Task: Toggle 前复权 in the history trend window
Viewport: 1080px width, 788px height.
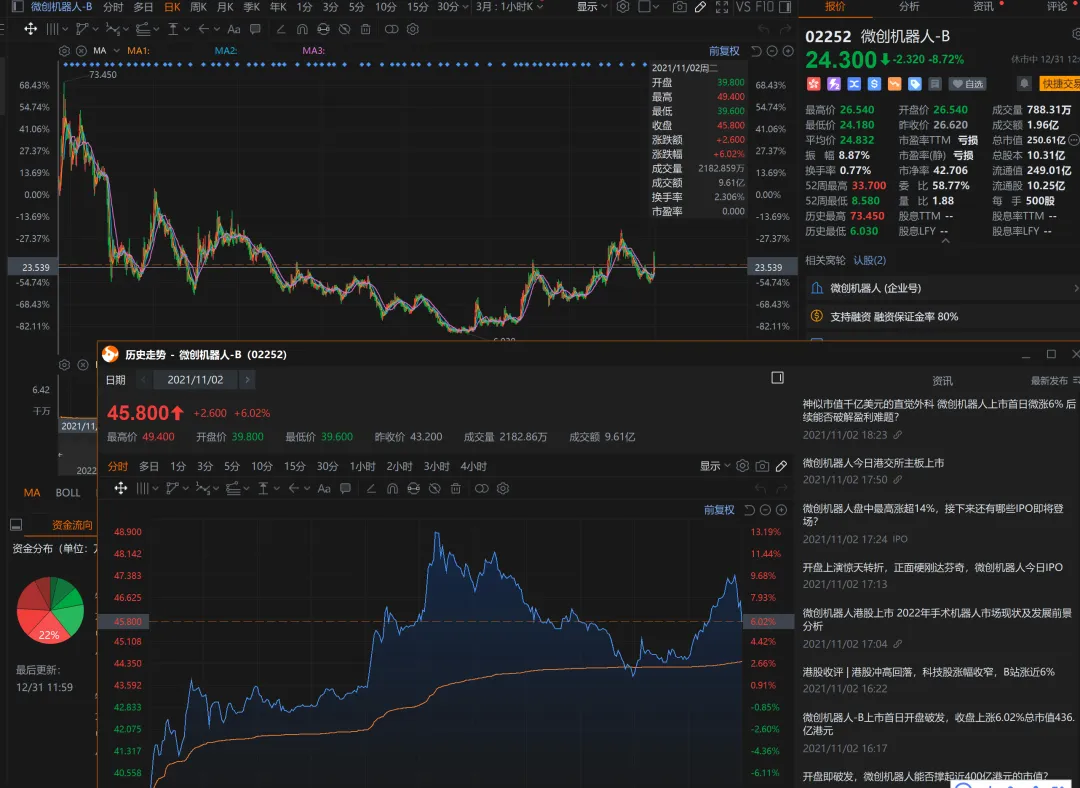Action: [719, 510]
